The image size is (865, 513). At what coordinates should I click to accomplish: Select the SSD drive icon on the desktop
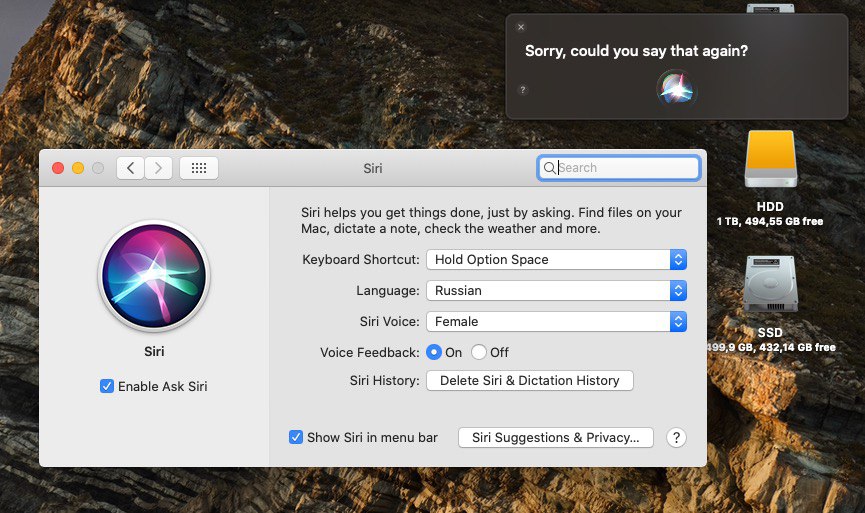(770, 284)
